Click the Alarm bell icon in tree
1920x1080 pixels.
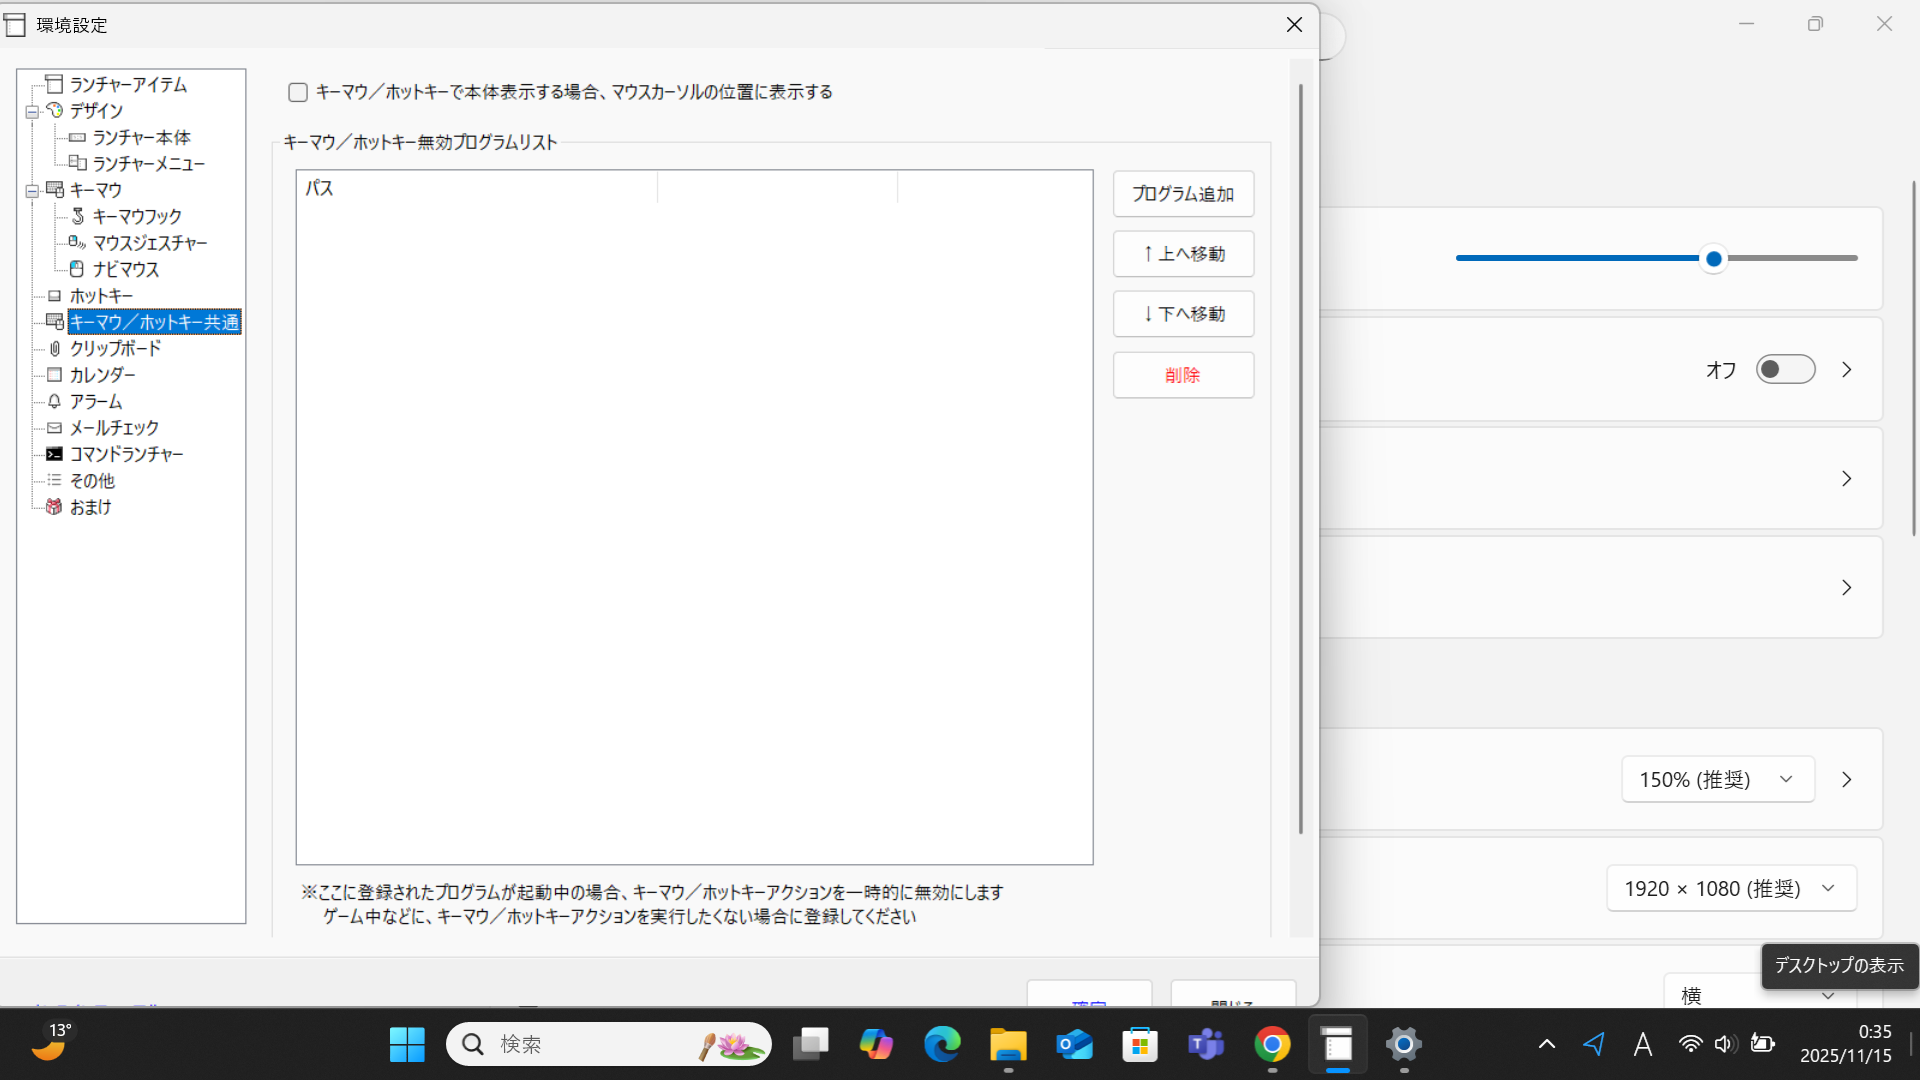point(55,401)
